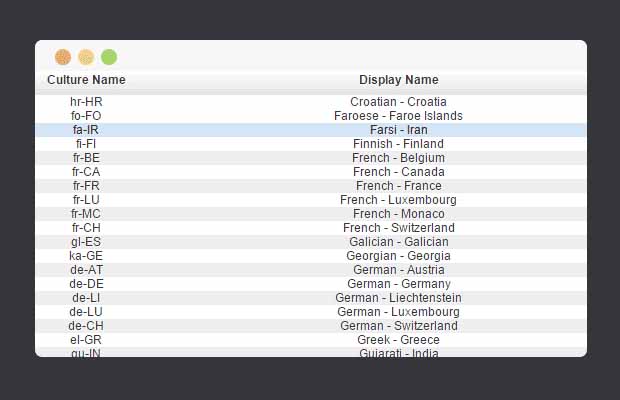Choose the fr-MC Monaco entry
Viewport: 620px width, 400px height.
tap(311, 214)
